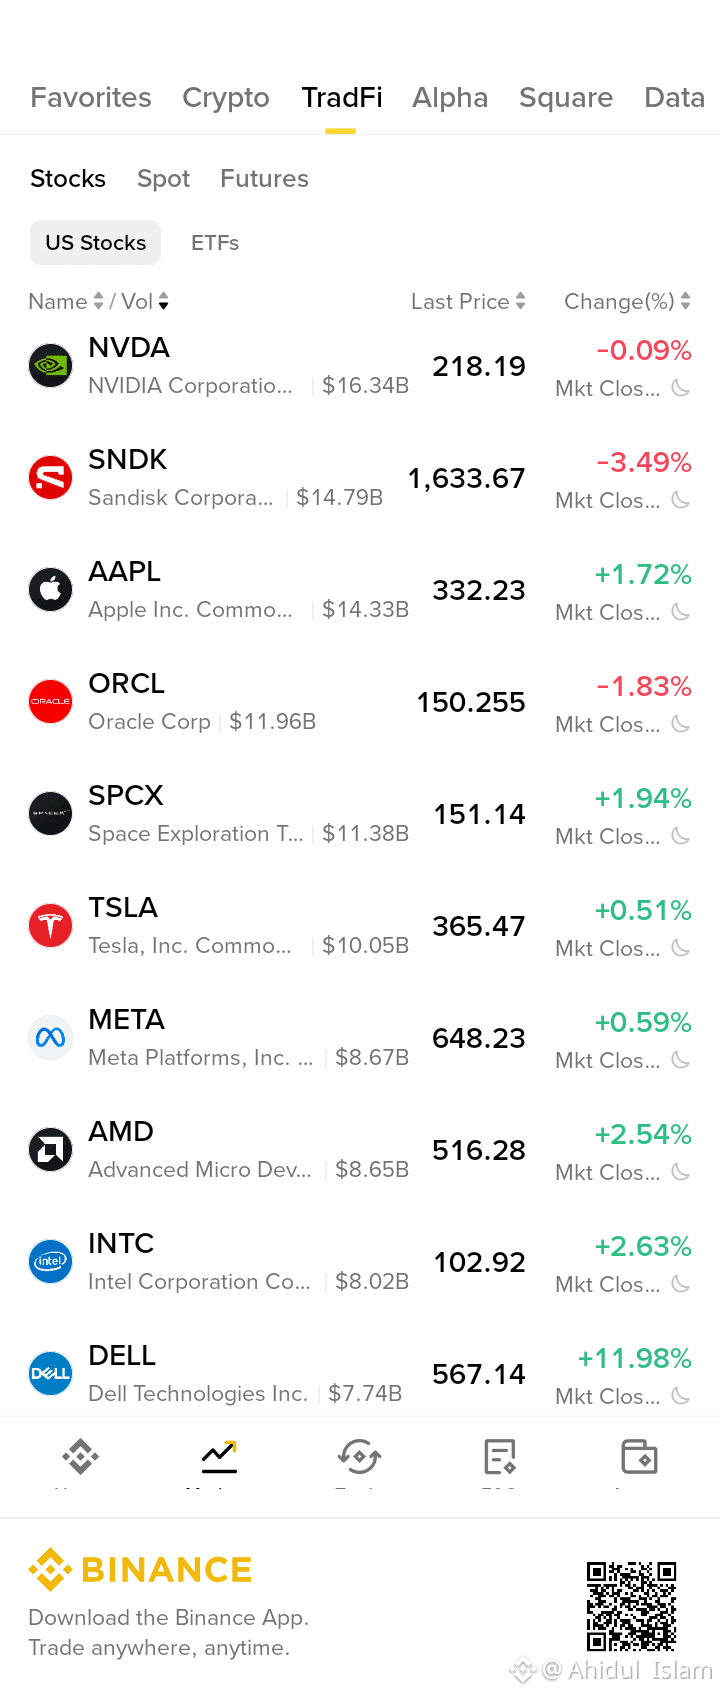Open the wallet Assets icon
This screenshot has width=720, height=1695.
click(639, 1457)
